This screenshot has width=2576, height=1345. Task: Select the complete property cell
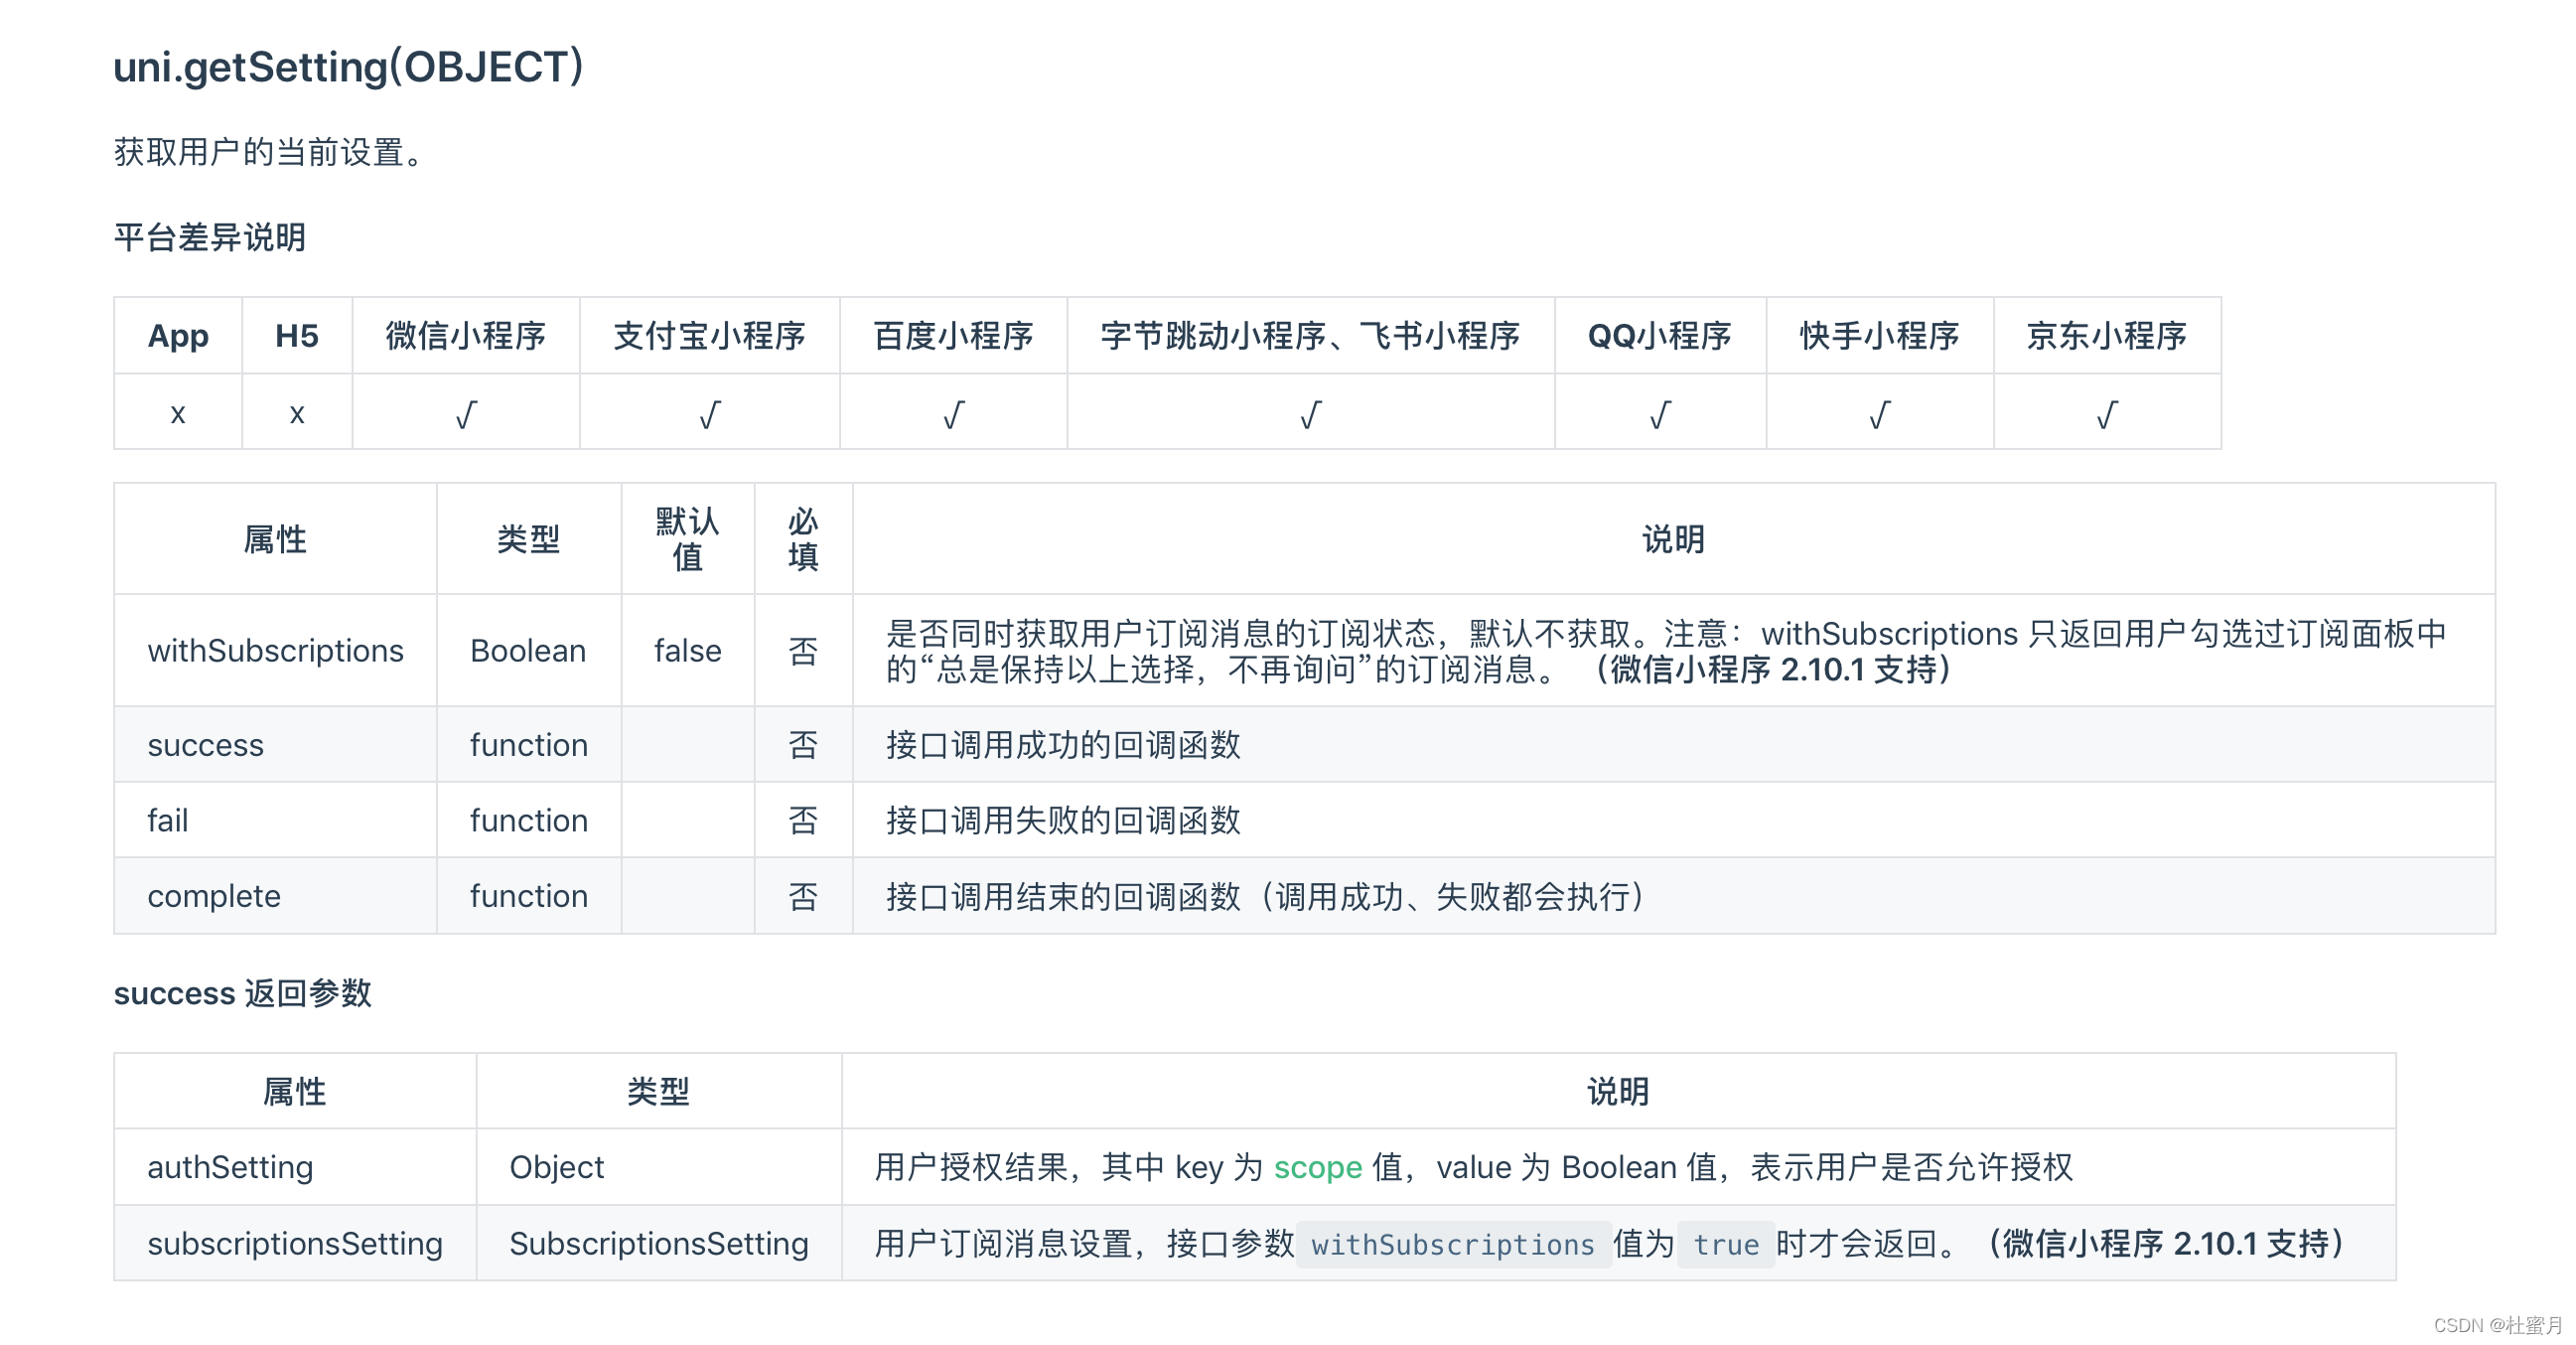[x=214, y=895]
